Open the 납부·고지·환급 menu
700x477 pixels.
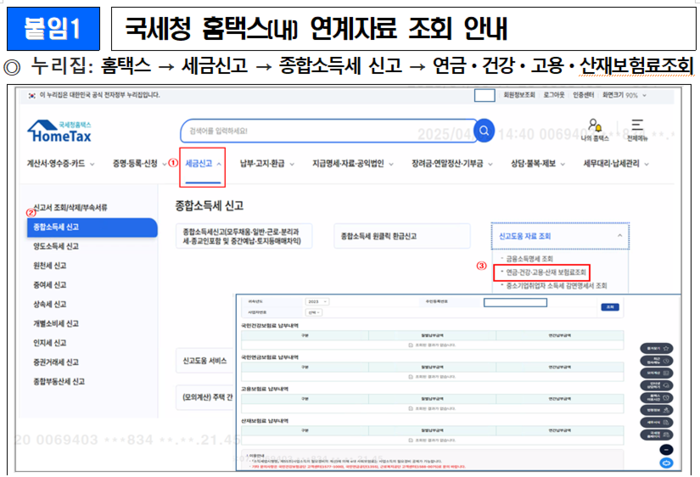263,163
